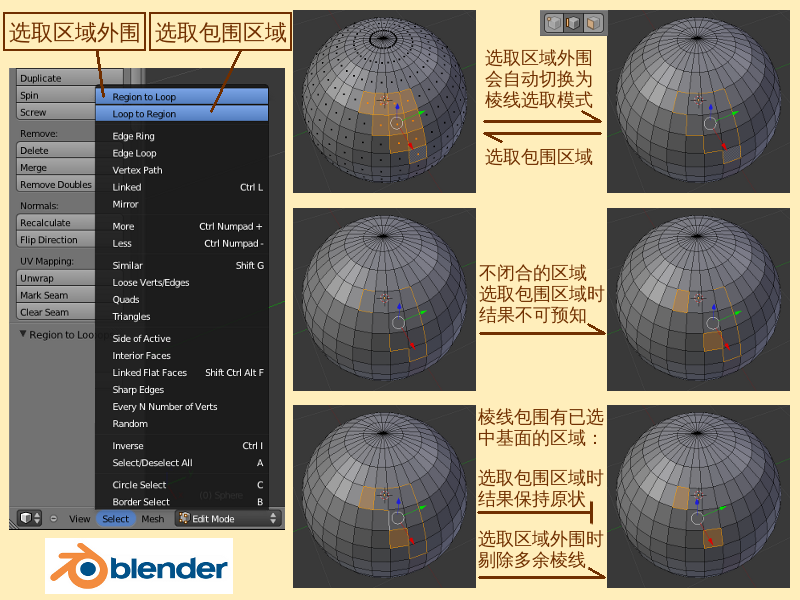Image resolution: width=800 pixels, height=600 pixels.
Task: Choose Interior Faces menu item
Action: (x=182, y=356)
